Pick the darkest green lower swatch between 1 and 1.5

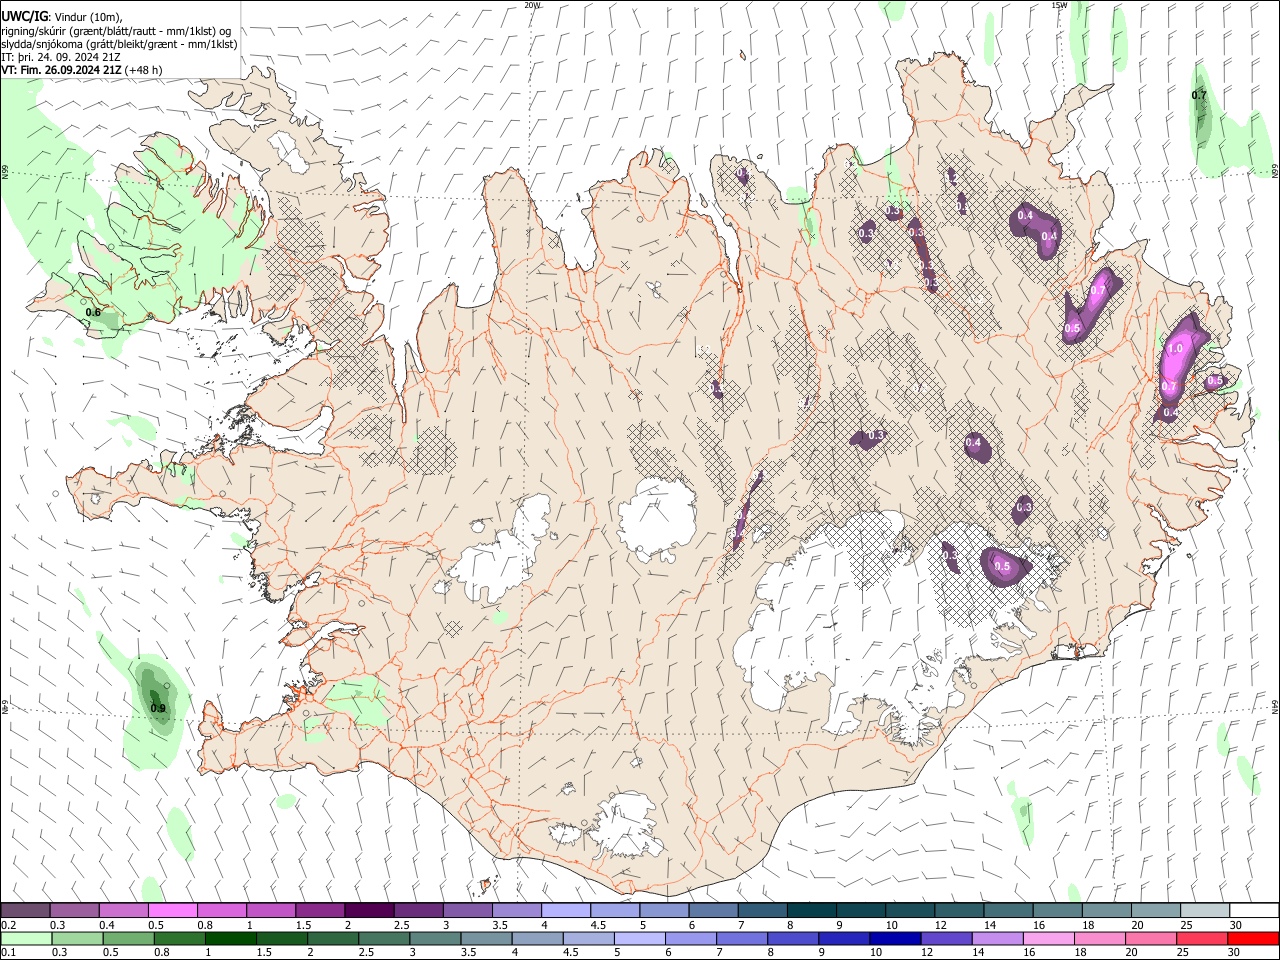pyautogui.click(x=230, y=939)
